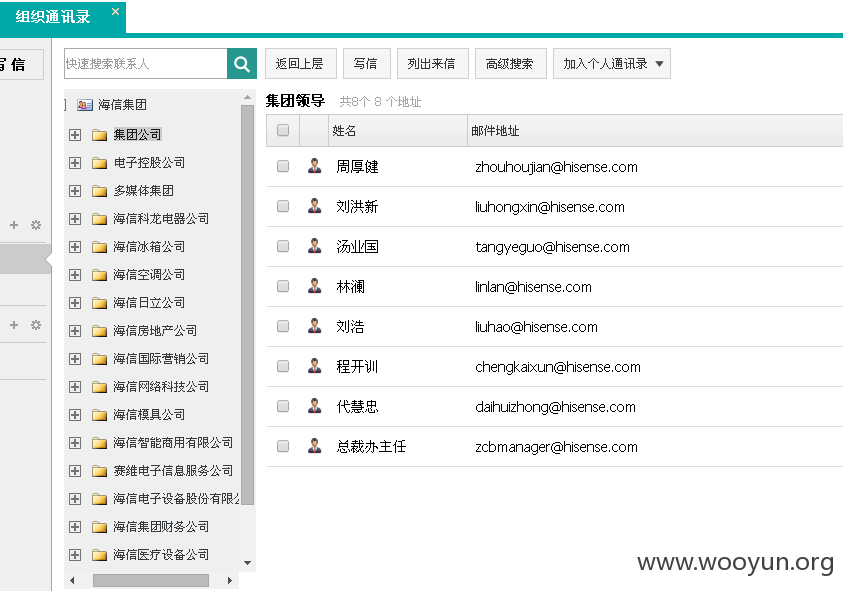The image size is (843, 591).
Task: Click the horizontal scrollbar under the tree
Action: click(151, 580)
